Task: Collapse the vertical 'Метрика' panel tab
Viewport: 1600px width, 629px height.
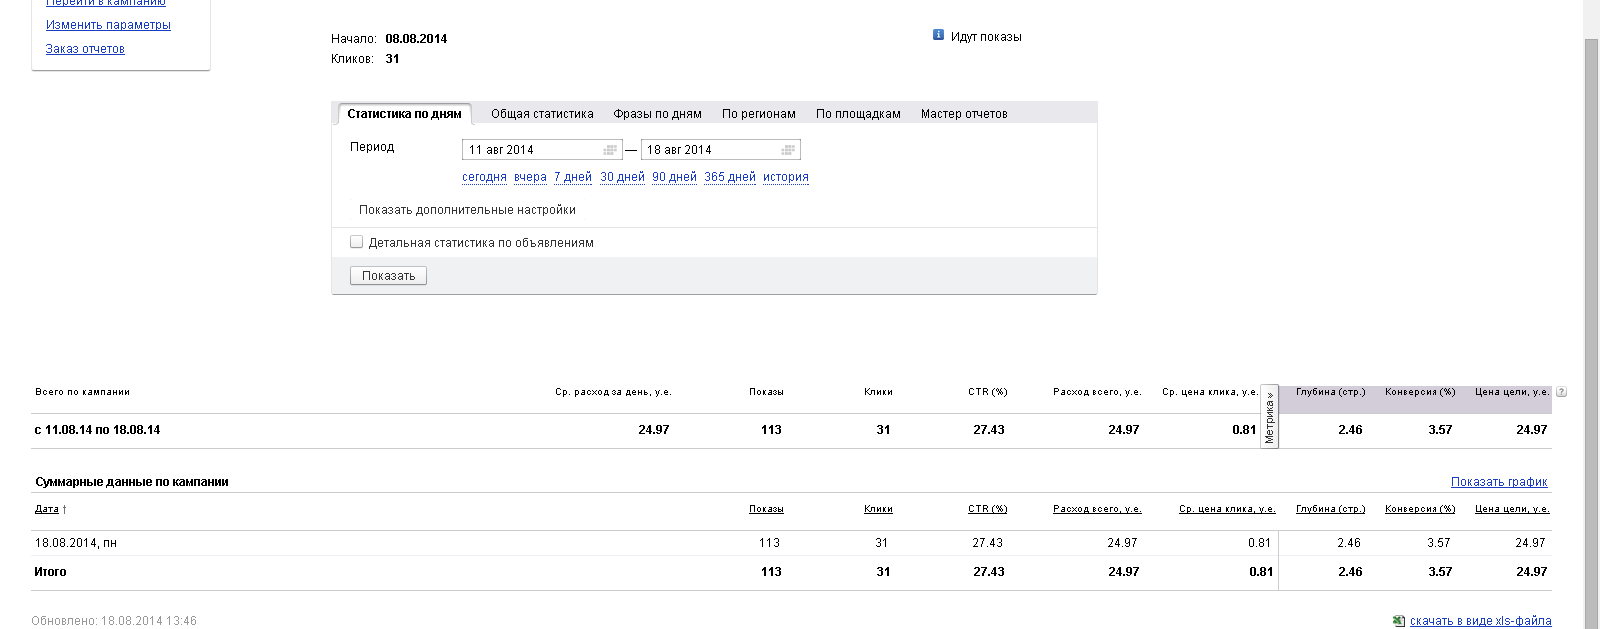Action: click(x=1270, y=417)
